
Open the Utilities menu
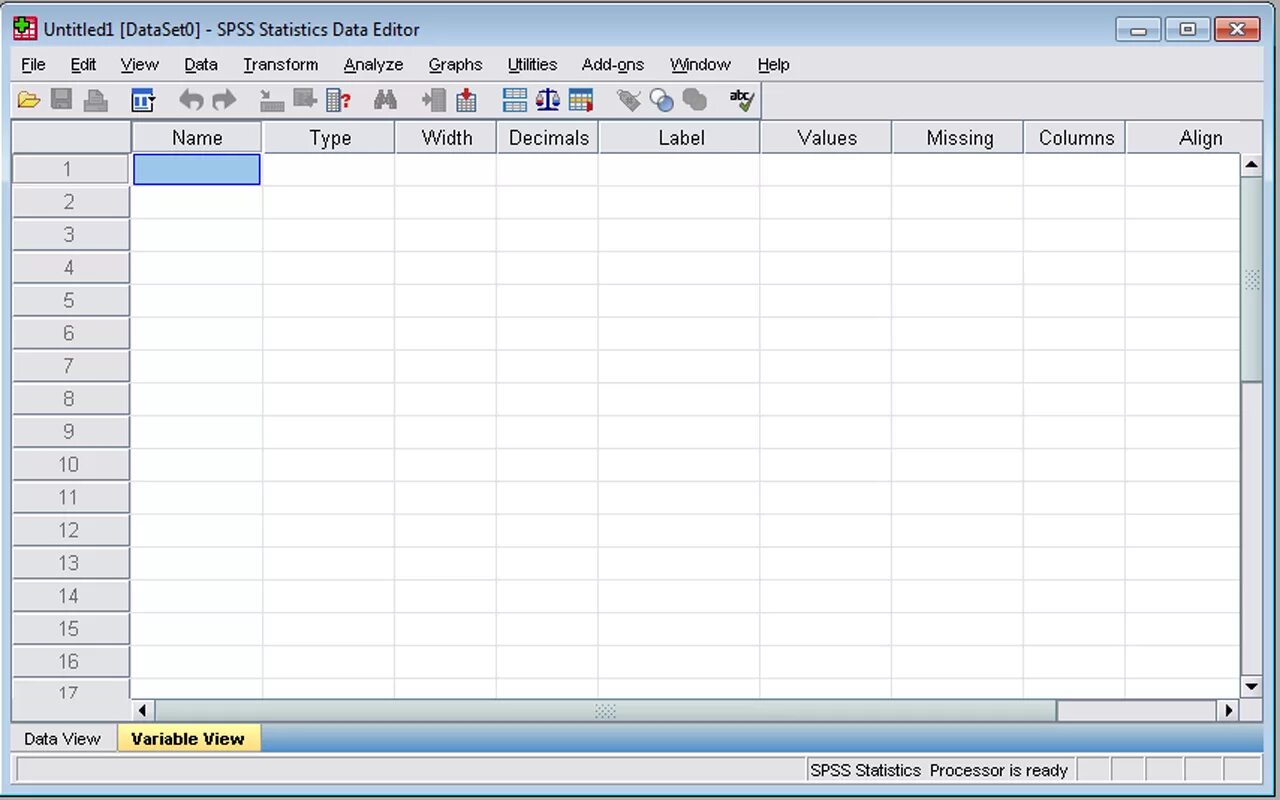tap(532, 64)
